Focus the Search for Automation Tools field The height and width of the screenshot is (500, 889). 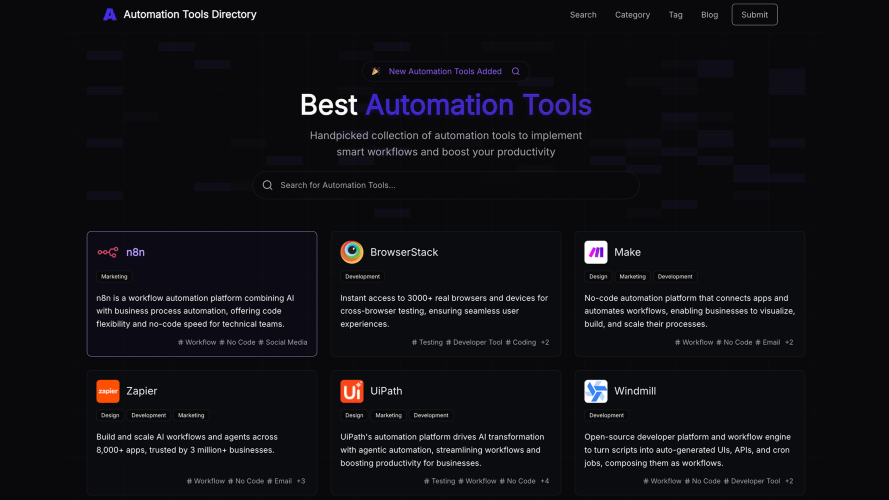(446, 185)
